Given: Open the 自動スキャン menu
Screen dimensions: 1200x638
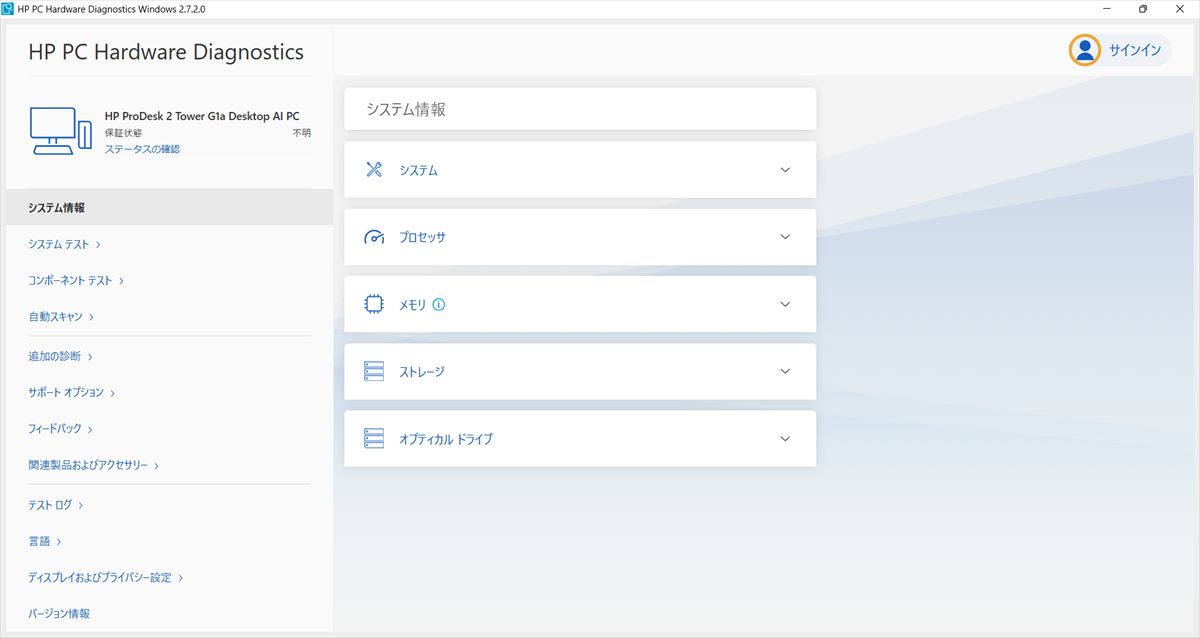Looking at the screenshot, I should point(61,317).
